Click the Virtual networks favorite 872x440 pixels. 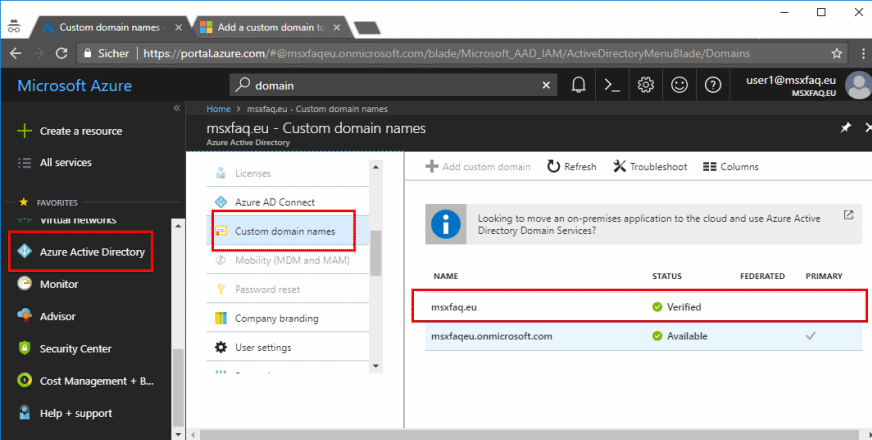[x=78, y=220]
